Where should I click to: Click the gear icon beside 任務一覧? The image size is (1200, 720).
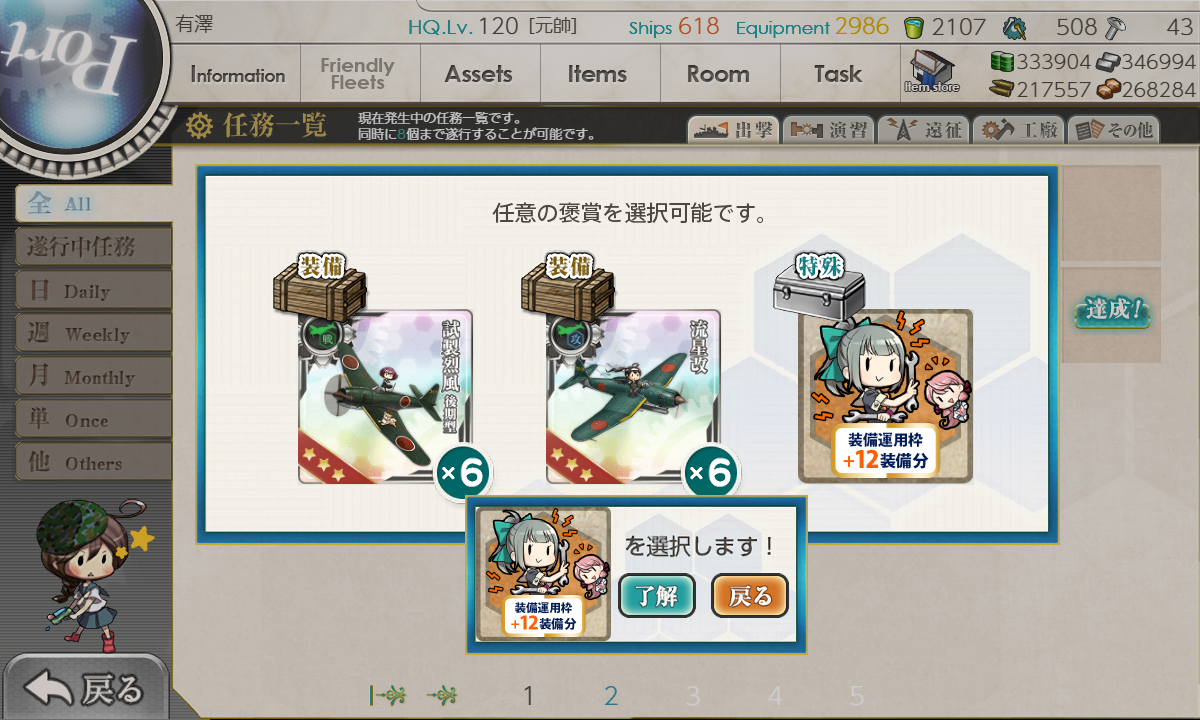click(200, 126)
